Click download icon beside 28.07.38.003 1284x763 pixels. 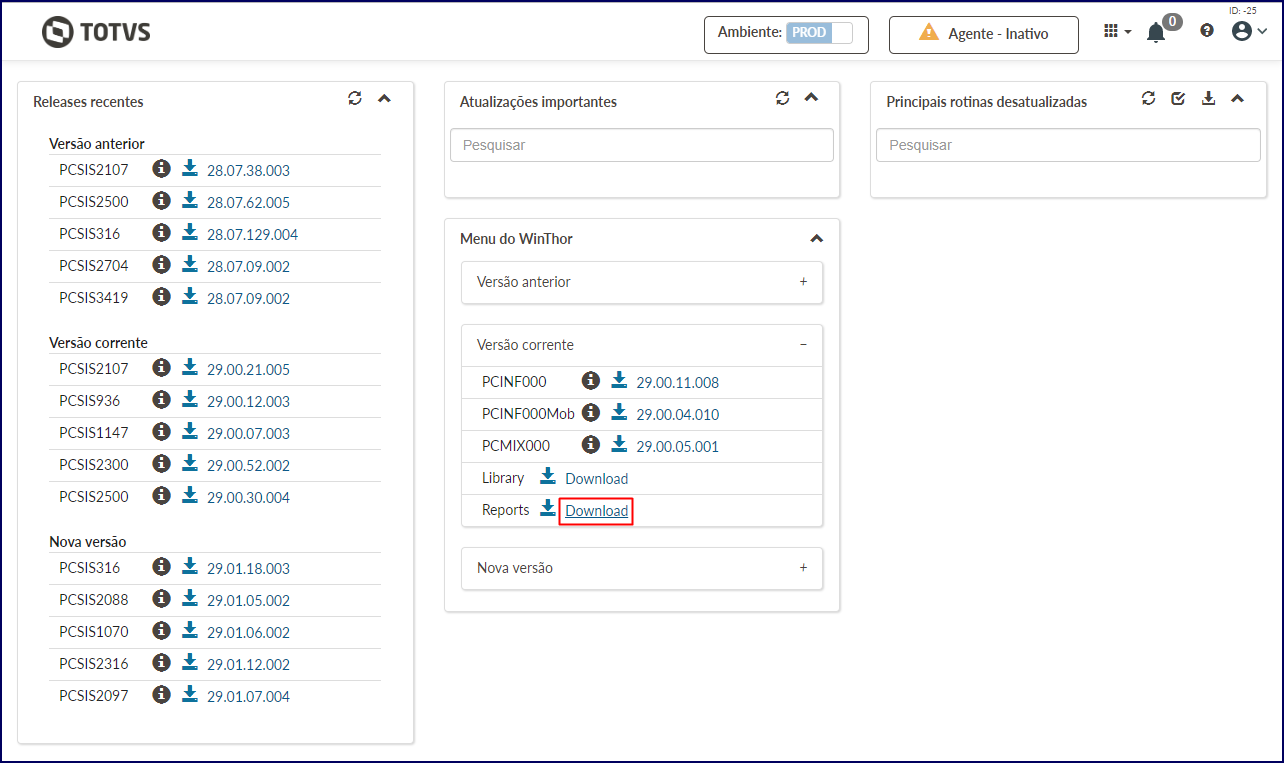tap(190, 168)
